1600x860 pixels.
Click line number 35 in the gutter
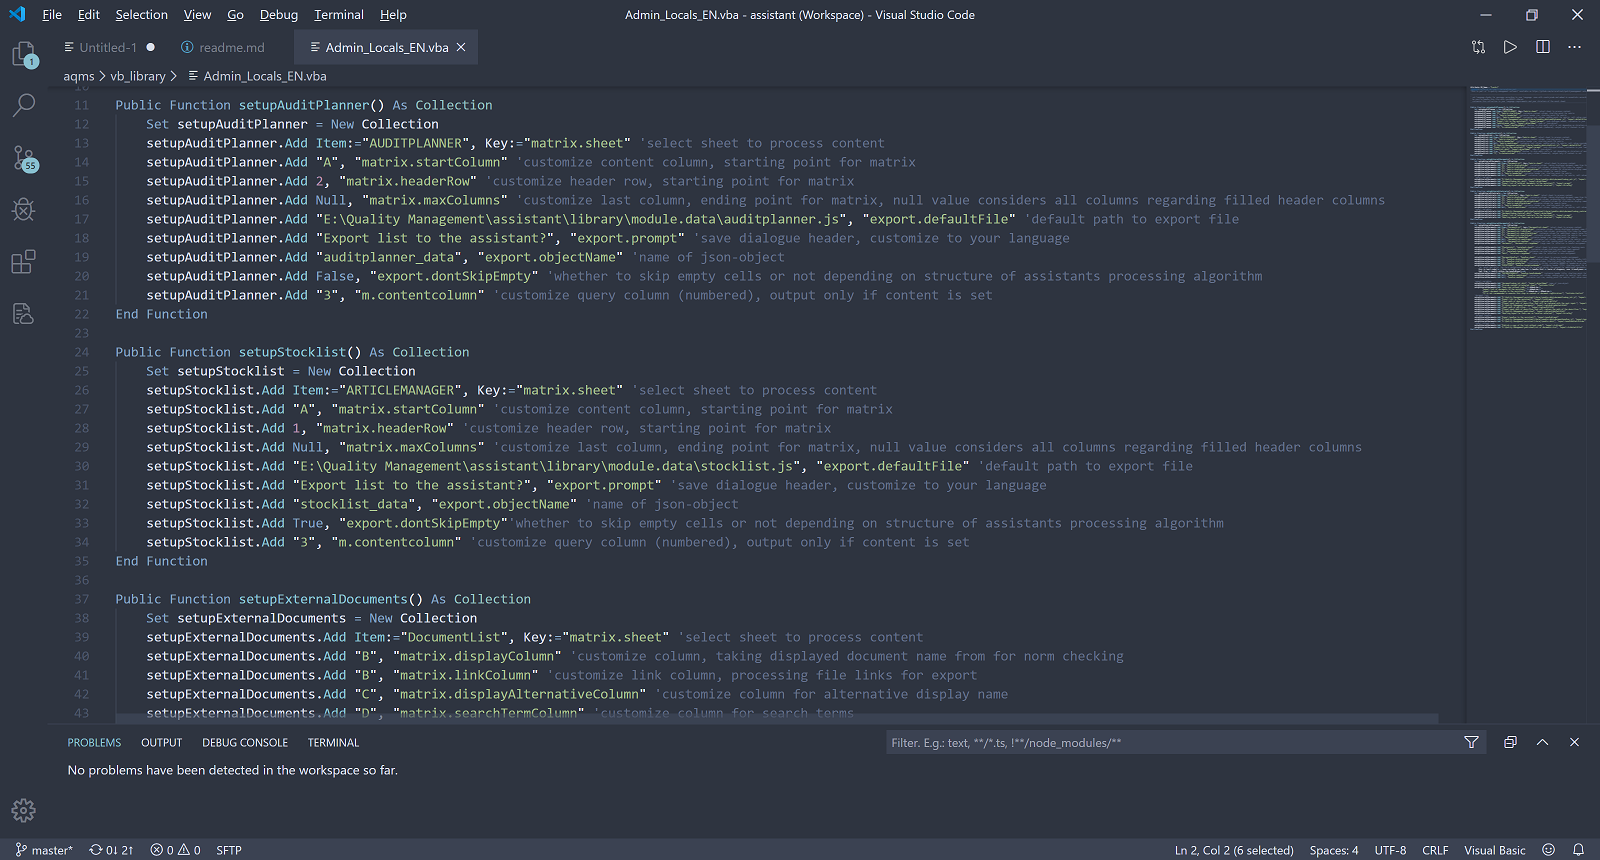click(81, 561)
